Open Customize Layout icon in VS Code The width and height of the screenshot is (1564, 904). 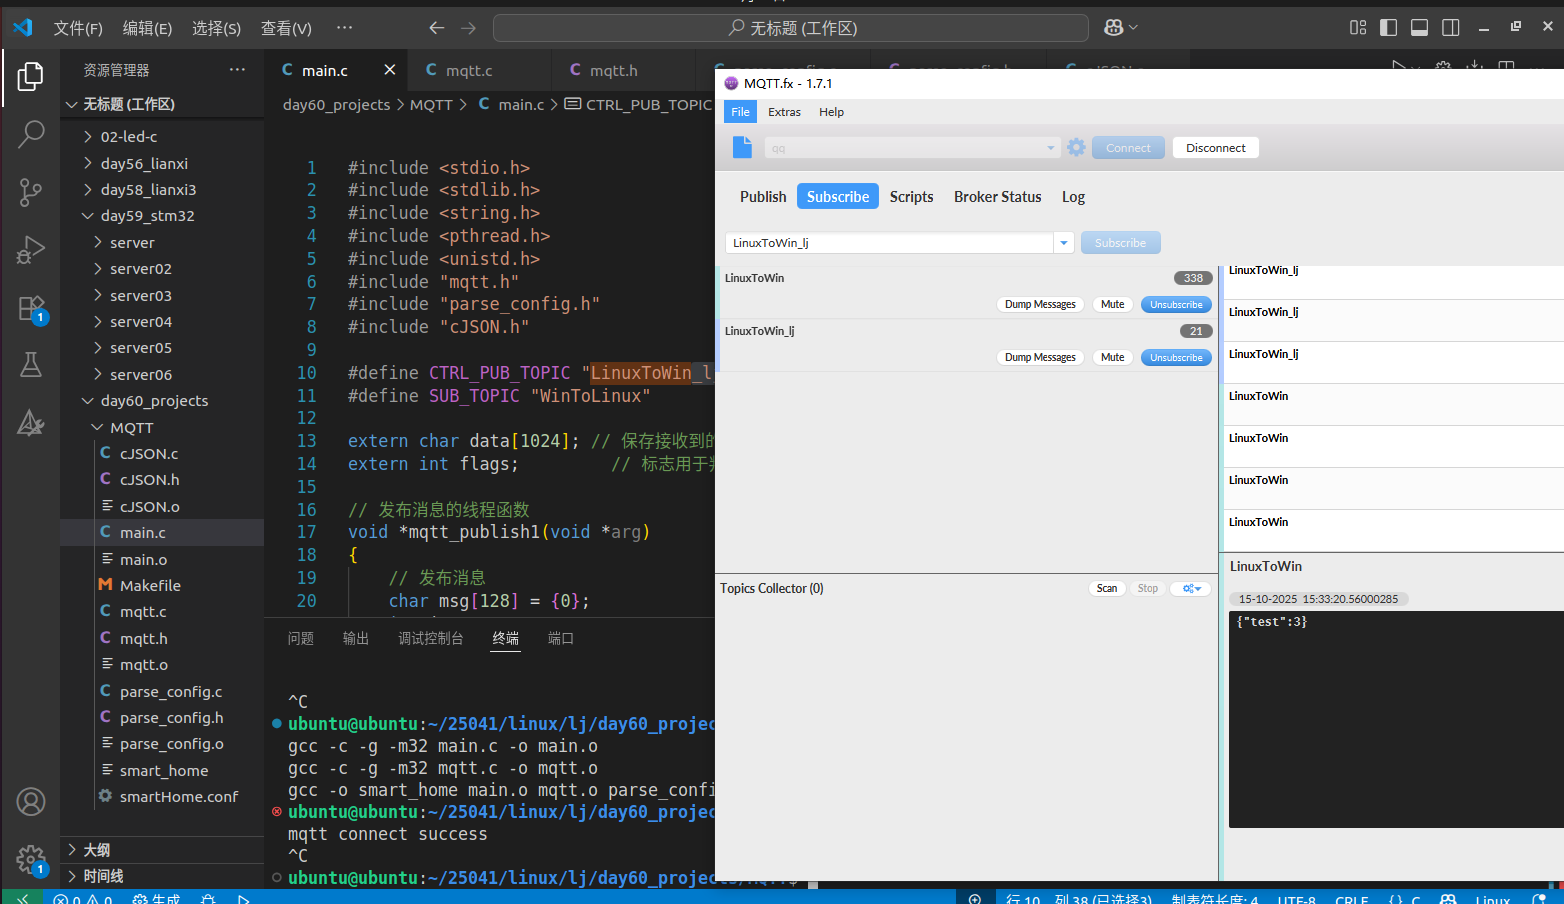coord(1358,28)
